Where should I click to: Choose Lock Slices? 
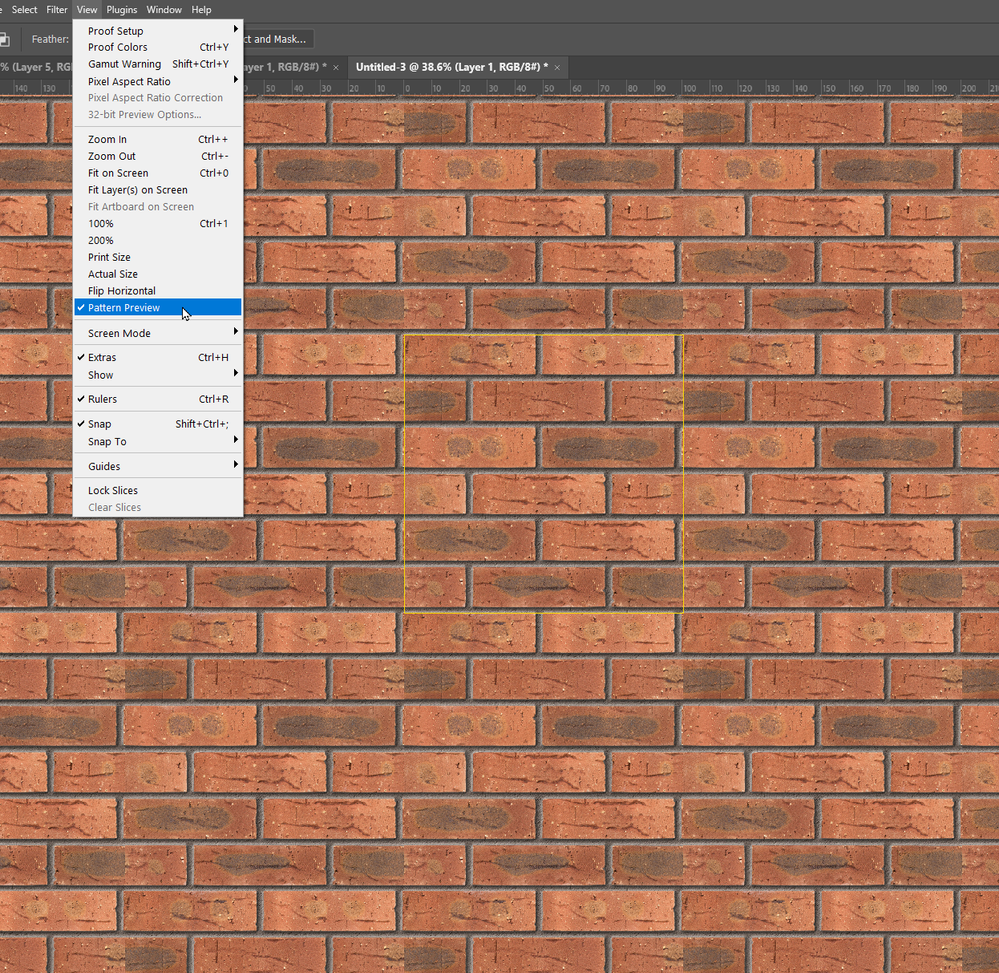(158, 490)
